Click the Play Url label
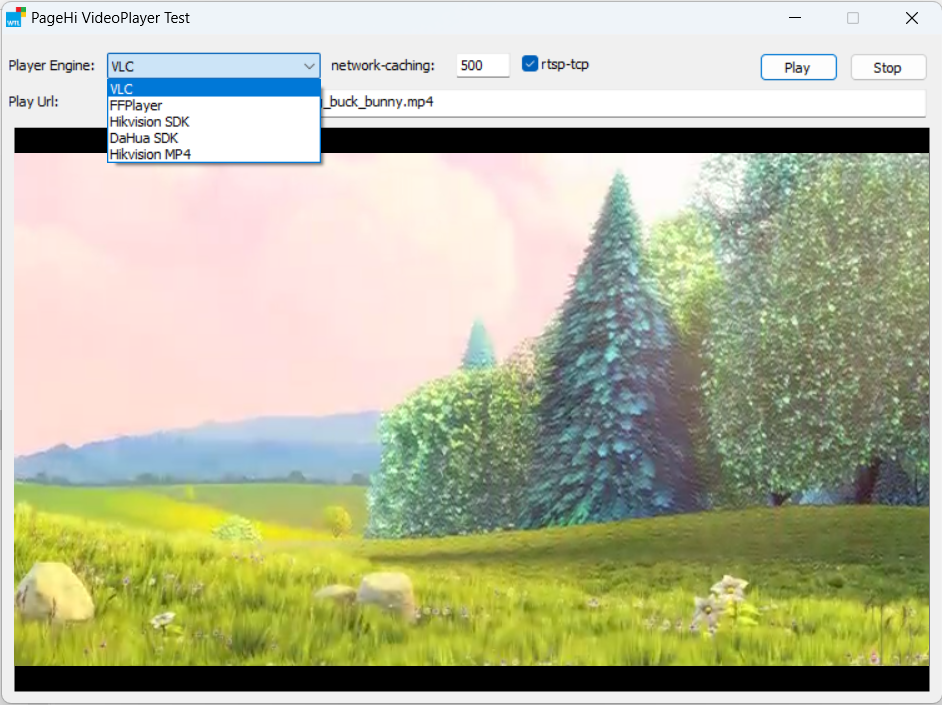942x705 pixels. pyautogui.click(x=34, y=101)
